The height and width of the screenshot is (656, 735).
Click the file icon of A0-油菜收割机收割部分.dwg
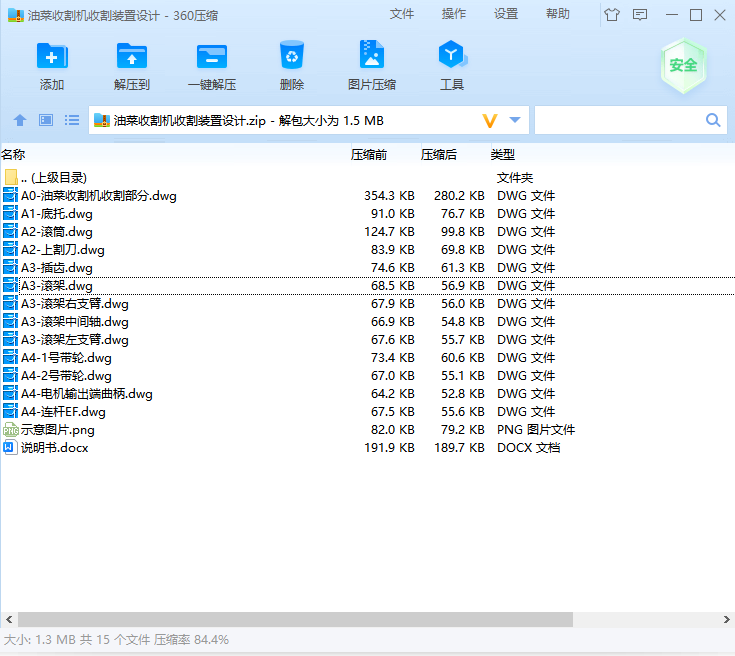point(10,195)
